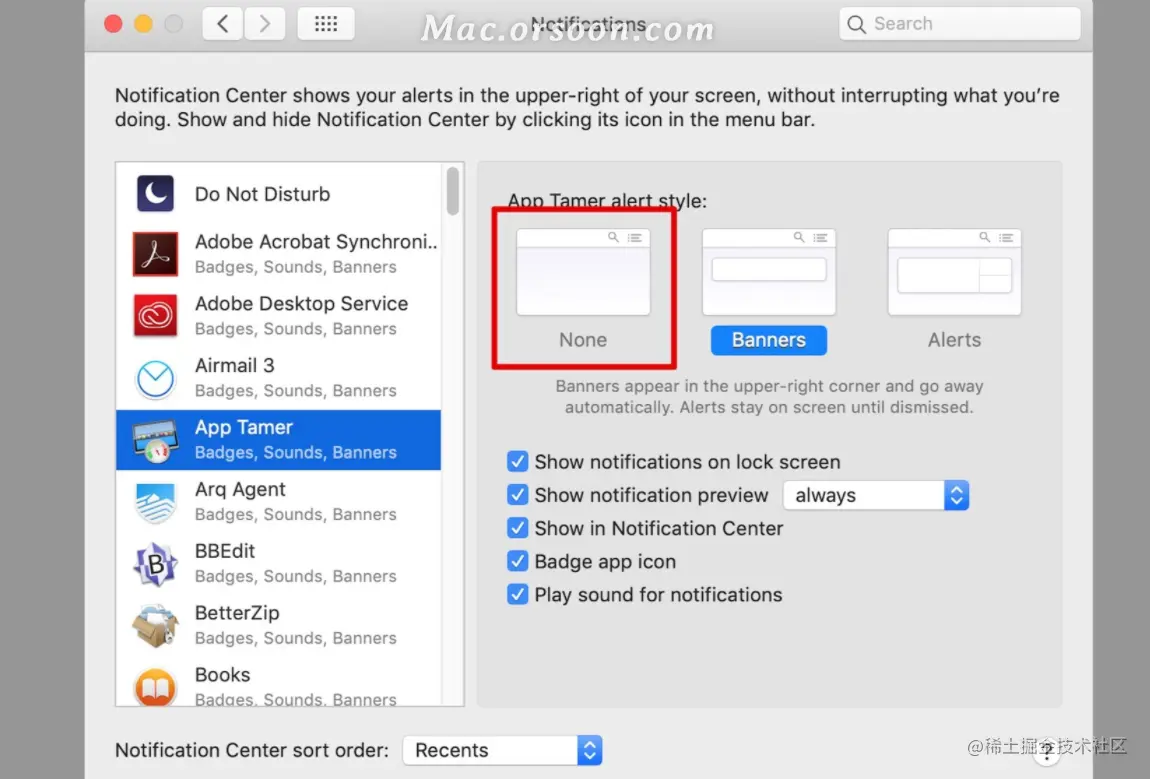Disable Badge app icon checkbox

[517, 560]
